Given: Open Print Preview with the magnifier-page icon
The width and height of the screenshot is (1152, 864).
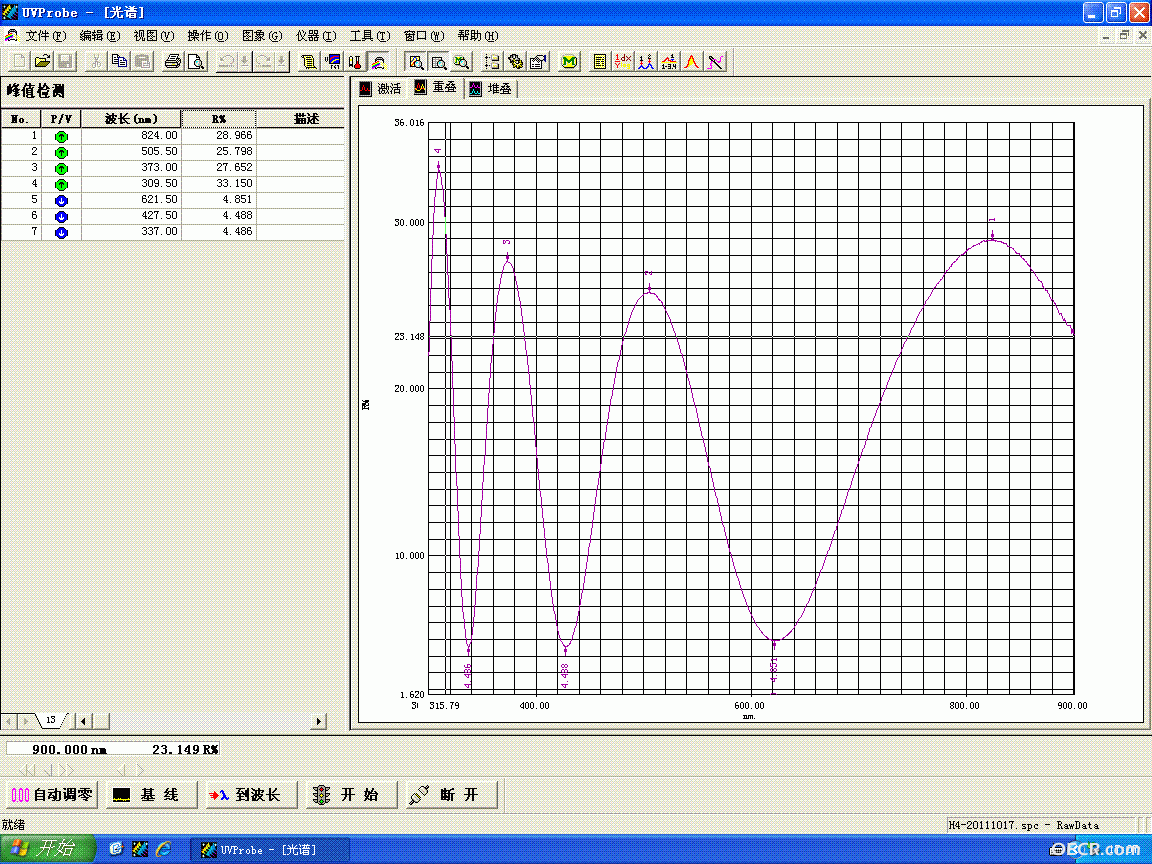Looking at the screenshot, I should pyautogui.click(x=196, y=62).
